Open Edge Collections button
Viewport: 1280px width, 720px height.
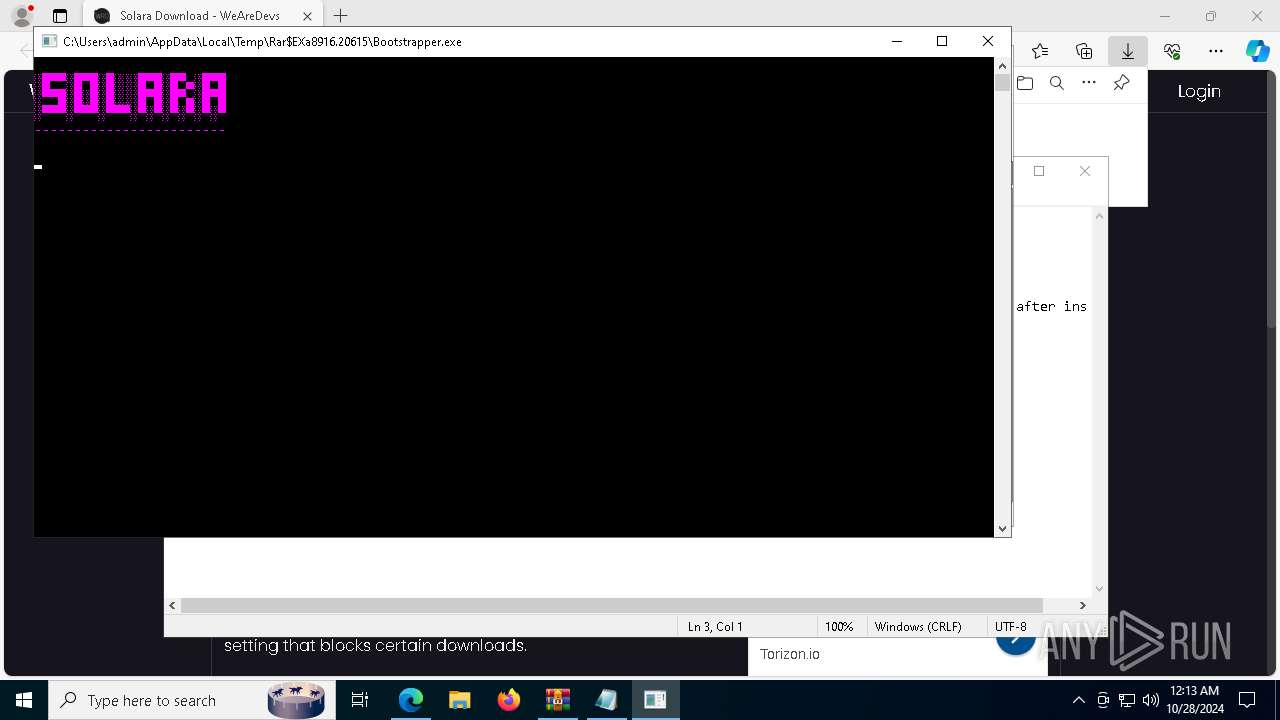click(x=1084, y=51)
